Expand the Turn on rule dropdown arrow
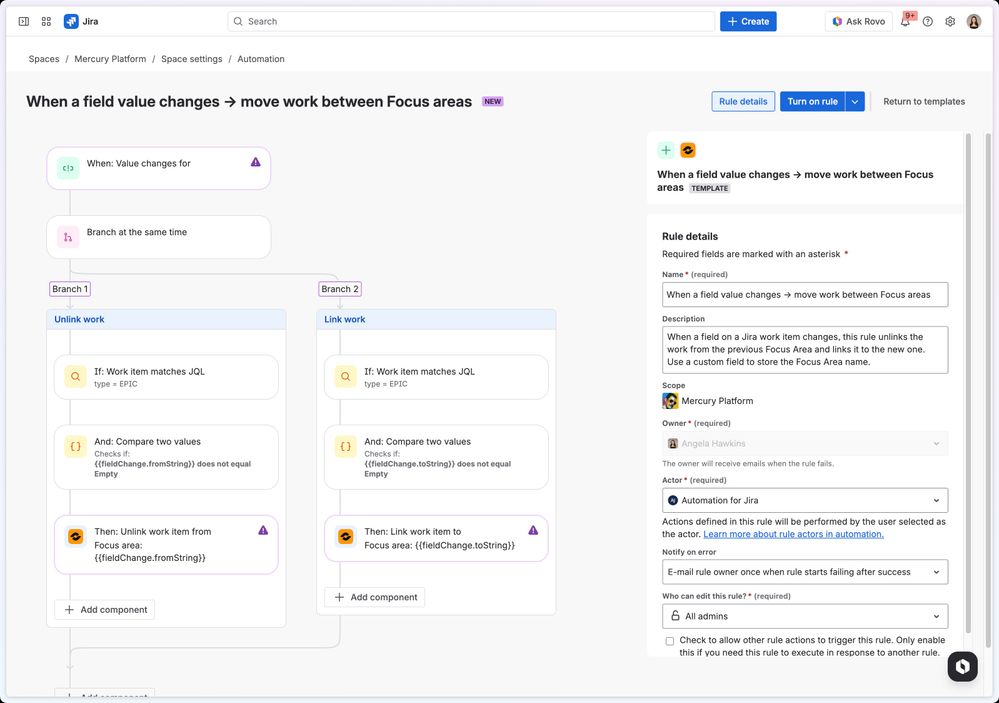The width and height of the screenshot is (999, 703). pos(855,101)
